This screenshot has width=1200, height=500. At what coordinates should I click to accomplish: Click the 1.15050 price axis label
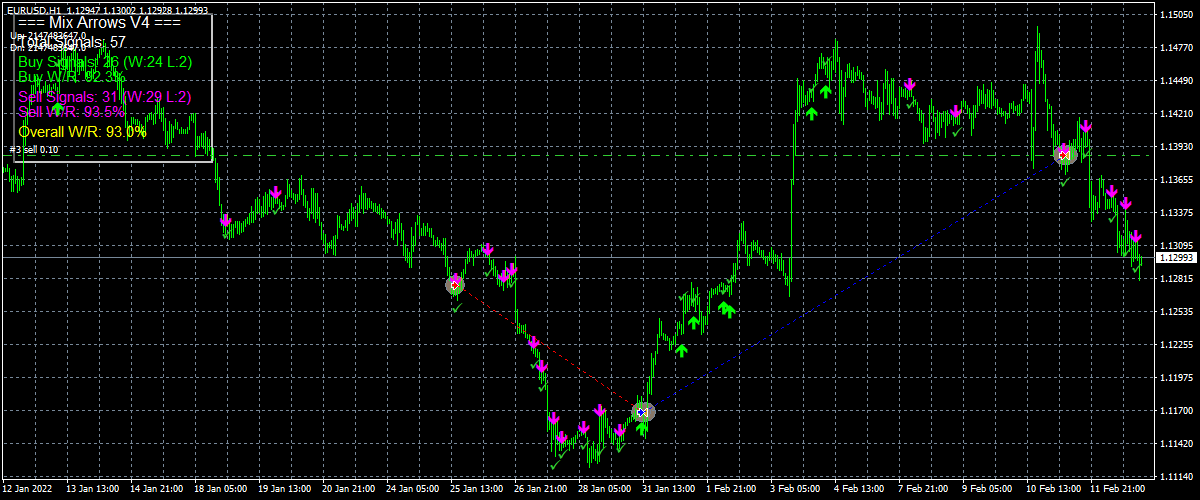pos(1176,15)
